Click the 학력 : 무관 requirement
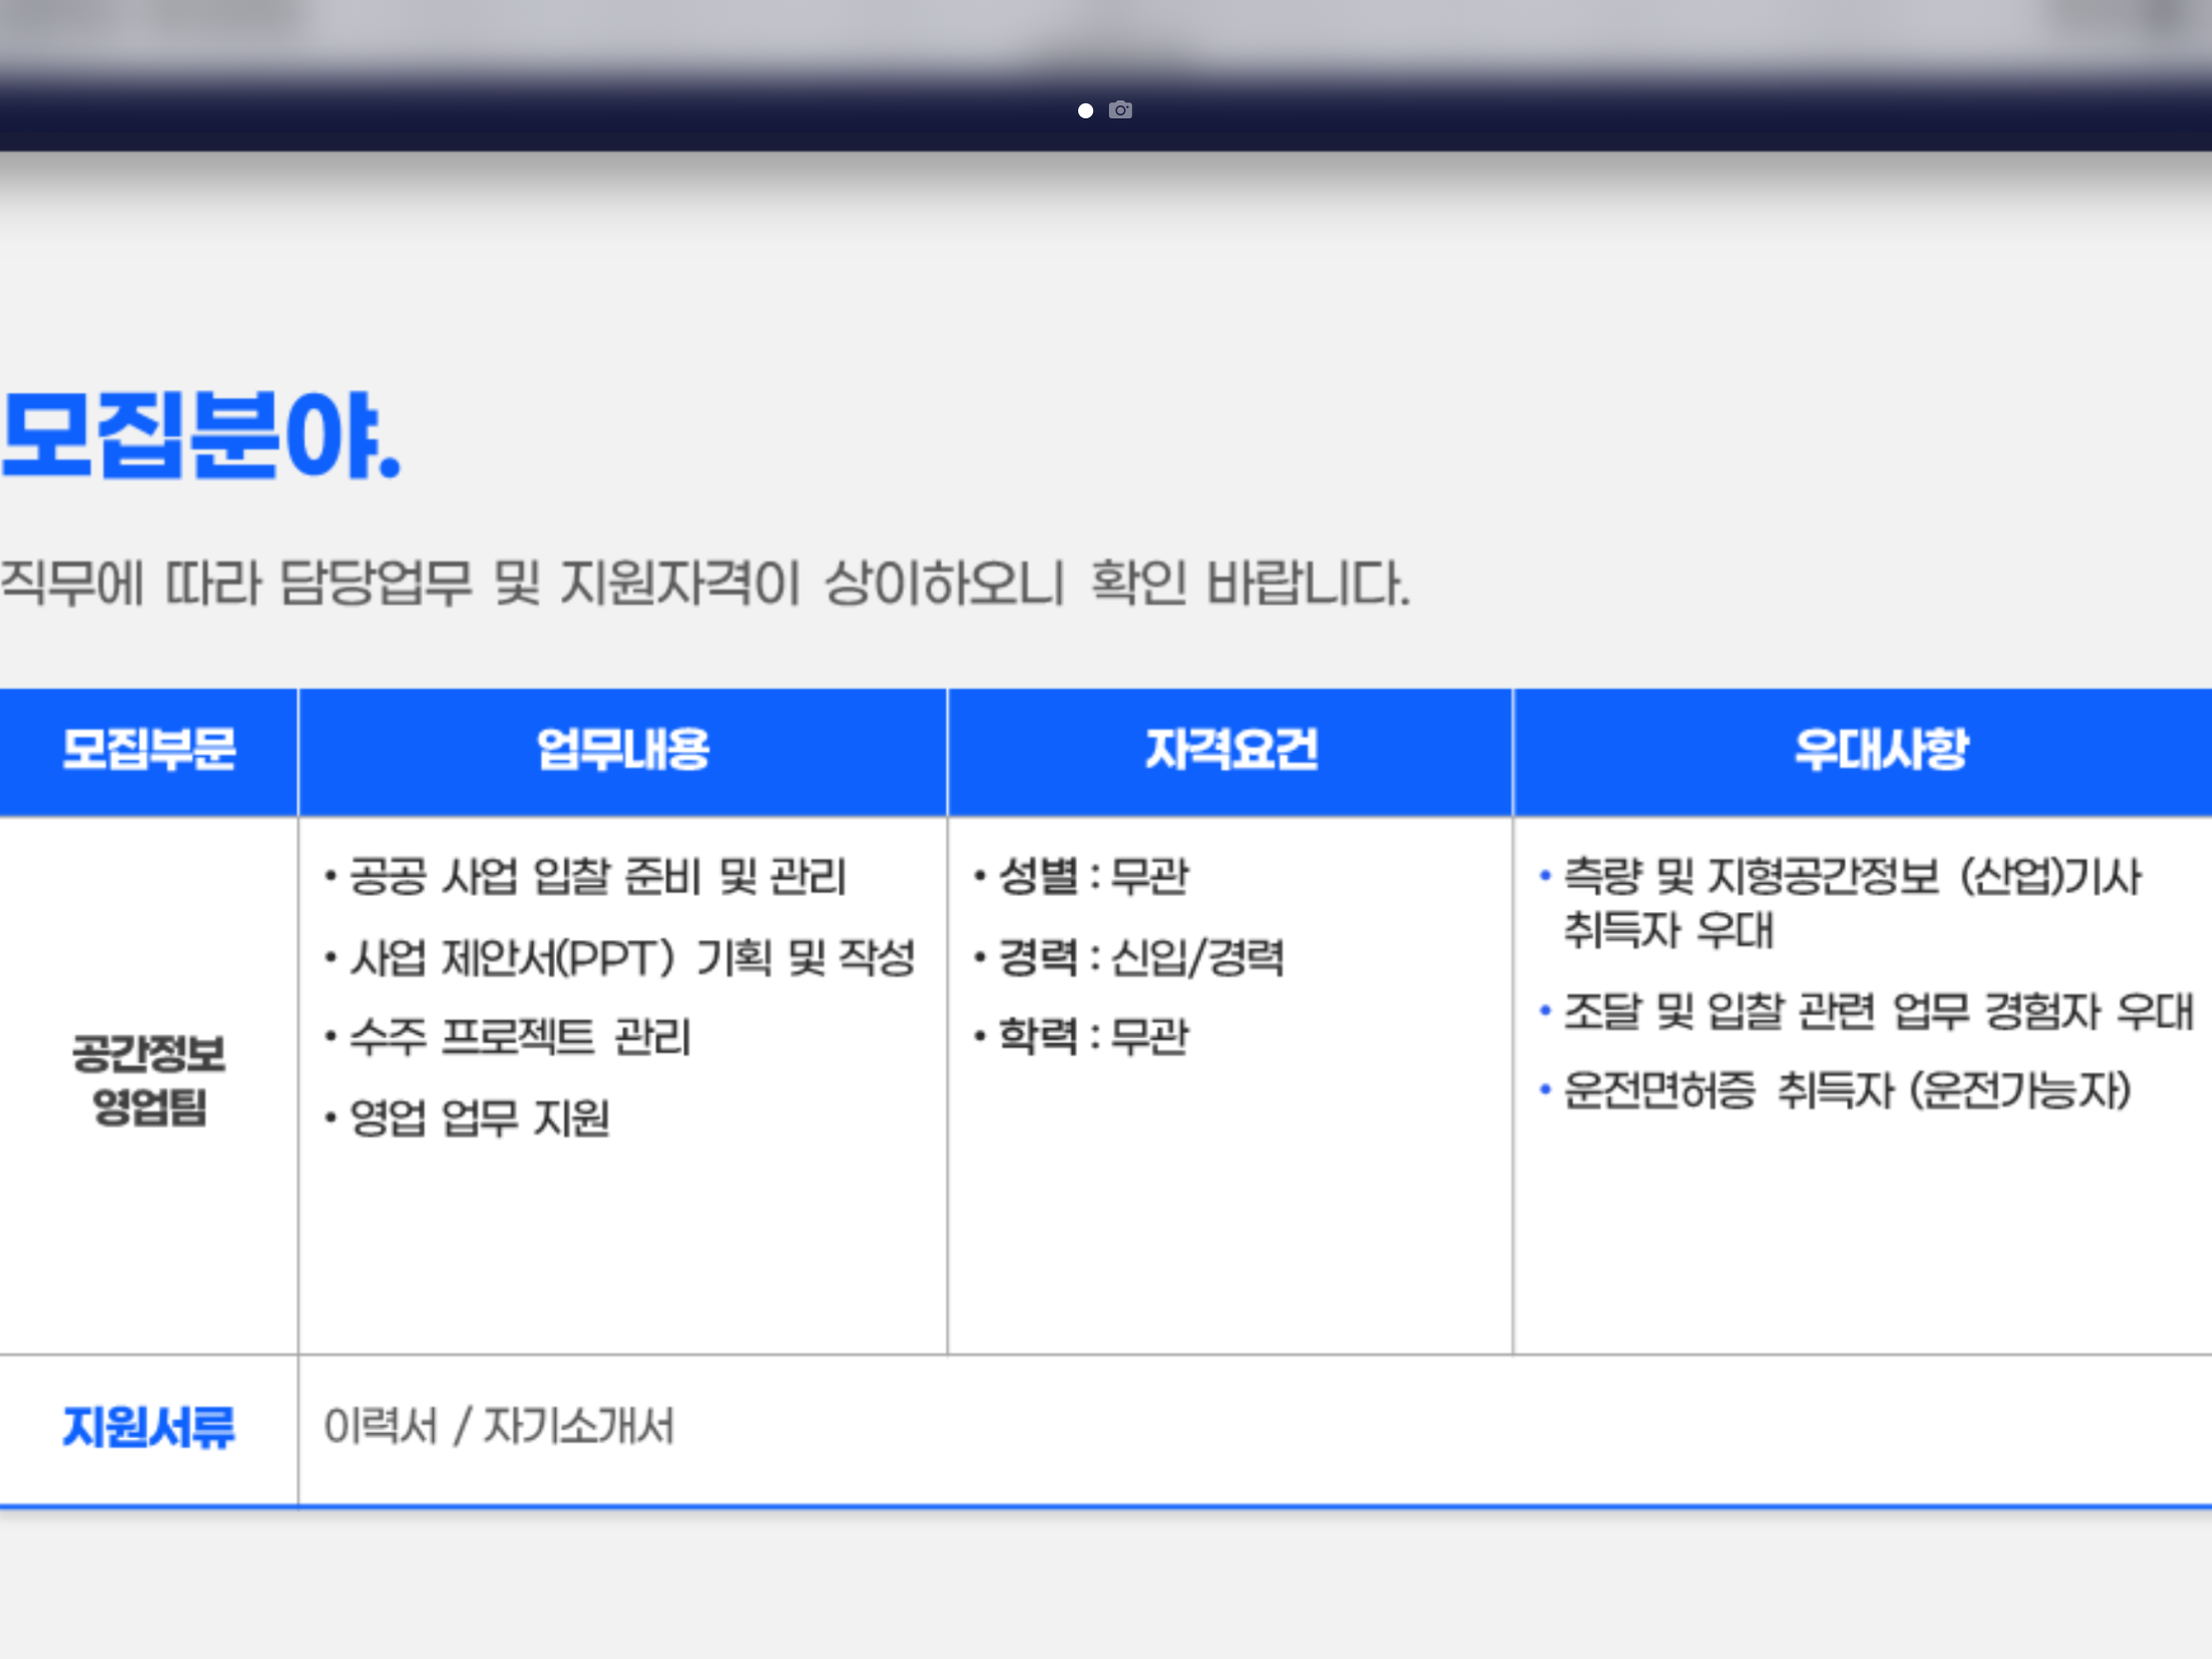 click(1093, 1036)
